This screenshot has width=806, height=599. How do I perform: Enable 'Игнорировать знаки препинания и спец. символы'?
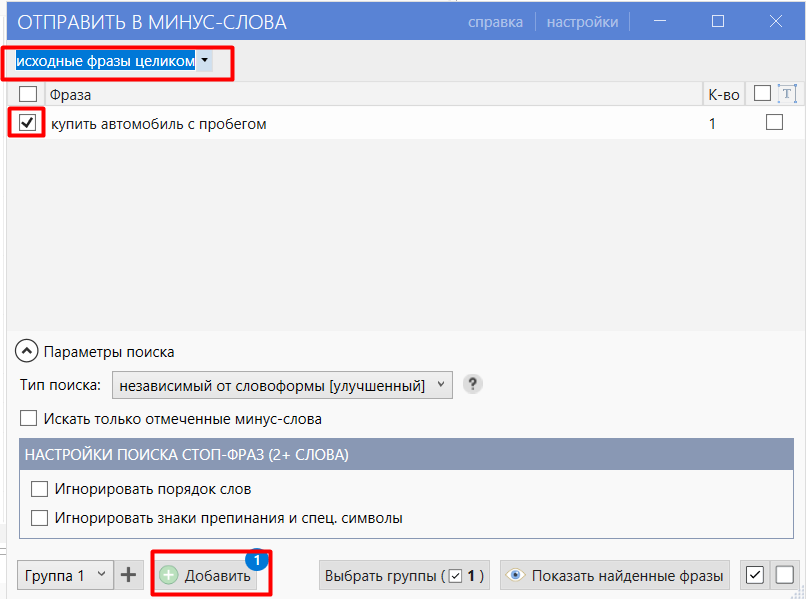(40, 518)
